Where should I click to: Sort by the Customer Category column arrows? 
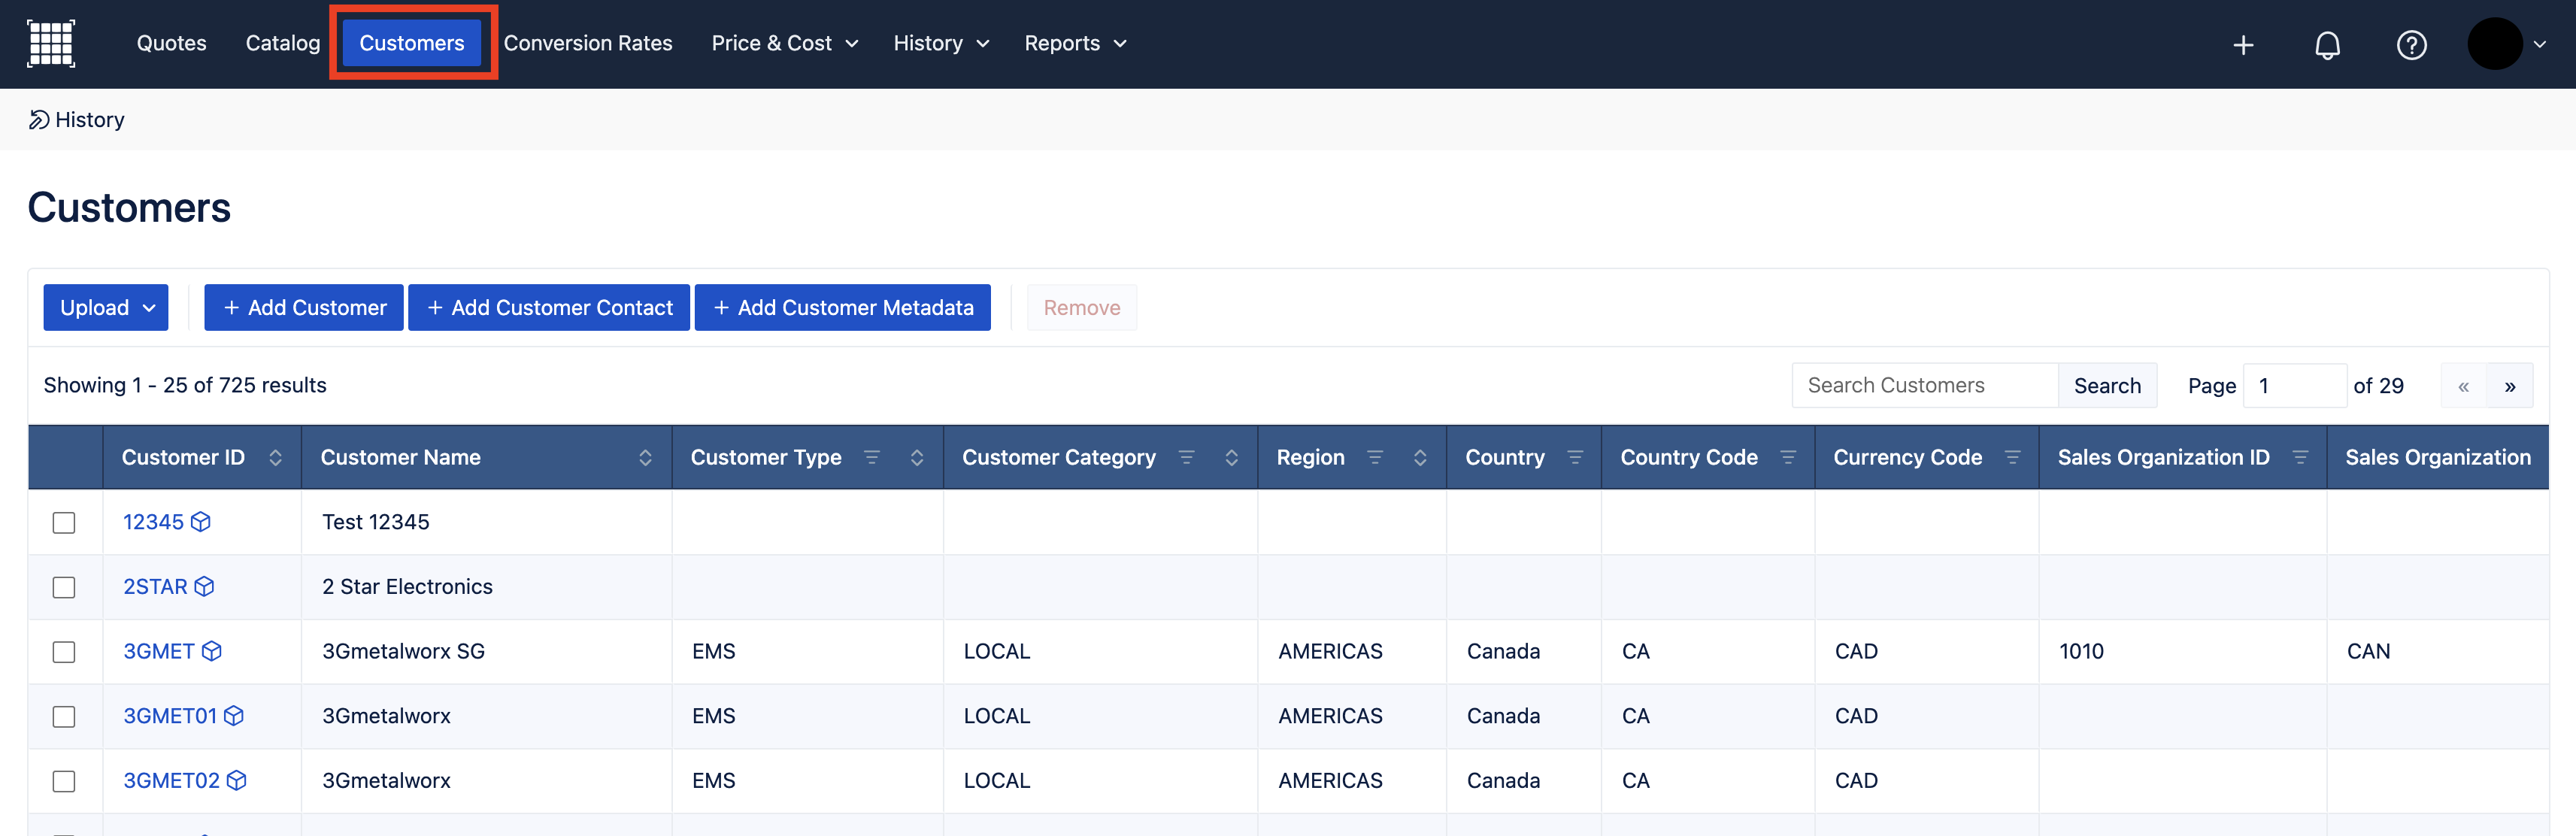(x=1231, y=457)
